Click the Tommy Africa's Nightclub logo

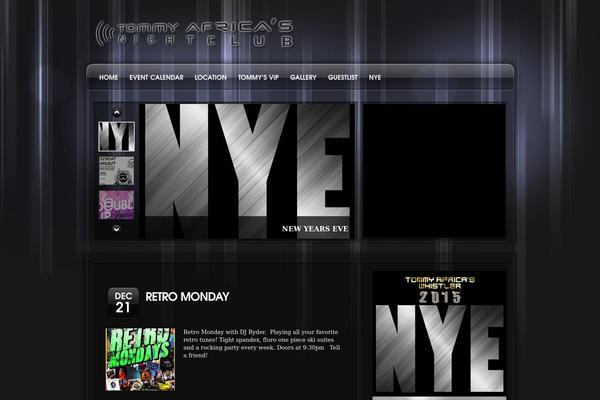tap(194, 34)
